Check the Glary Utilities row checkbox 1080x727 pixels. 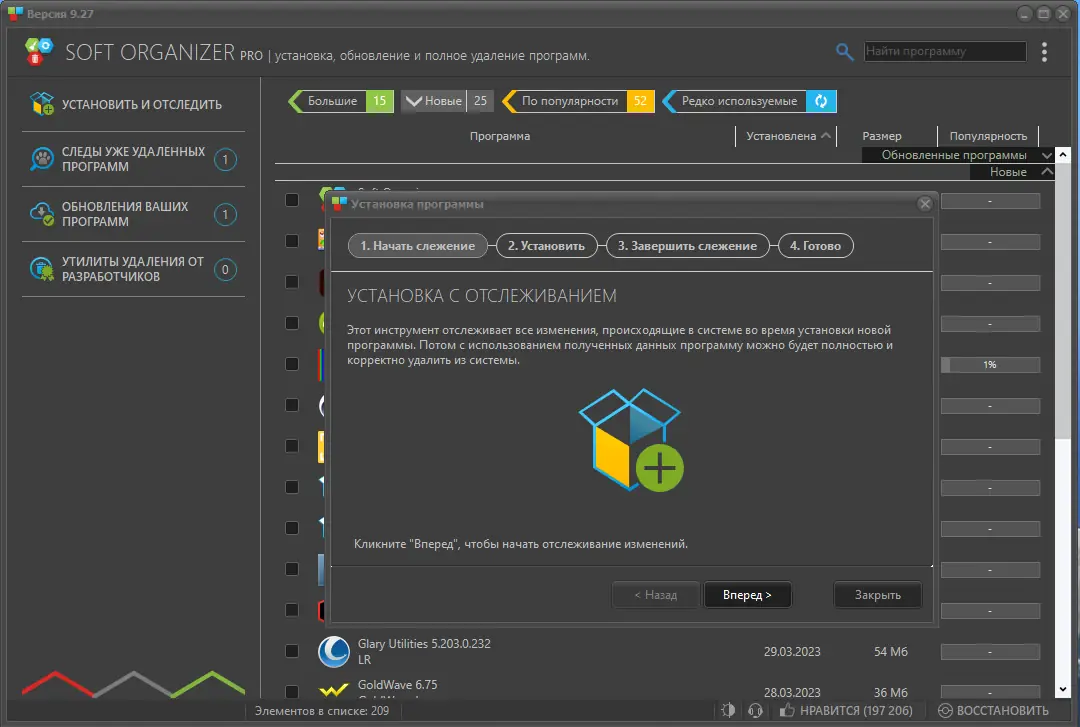click(x=292, y=651)
